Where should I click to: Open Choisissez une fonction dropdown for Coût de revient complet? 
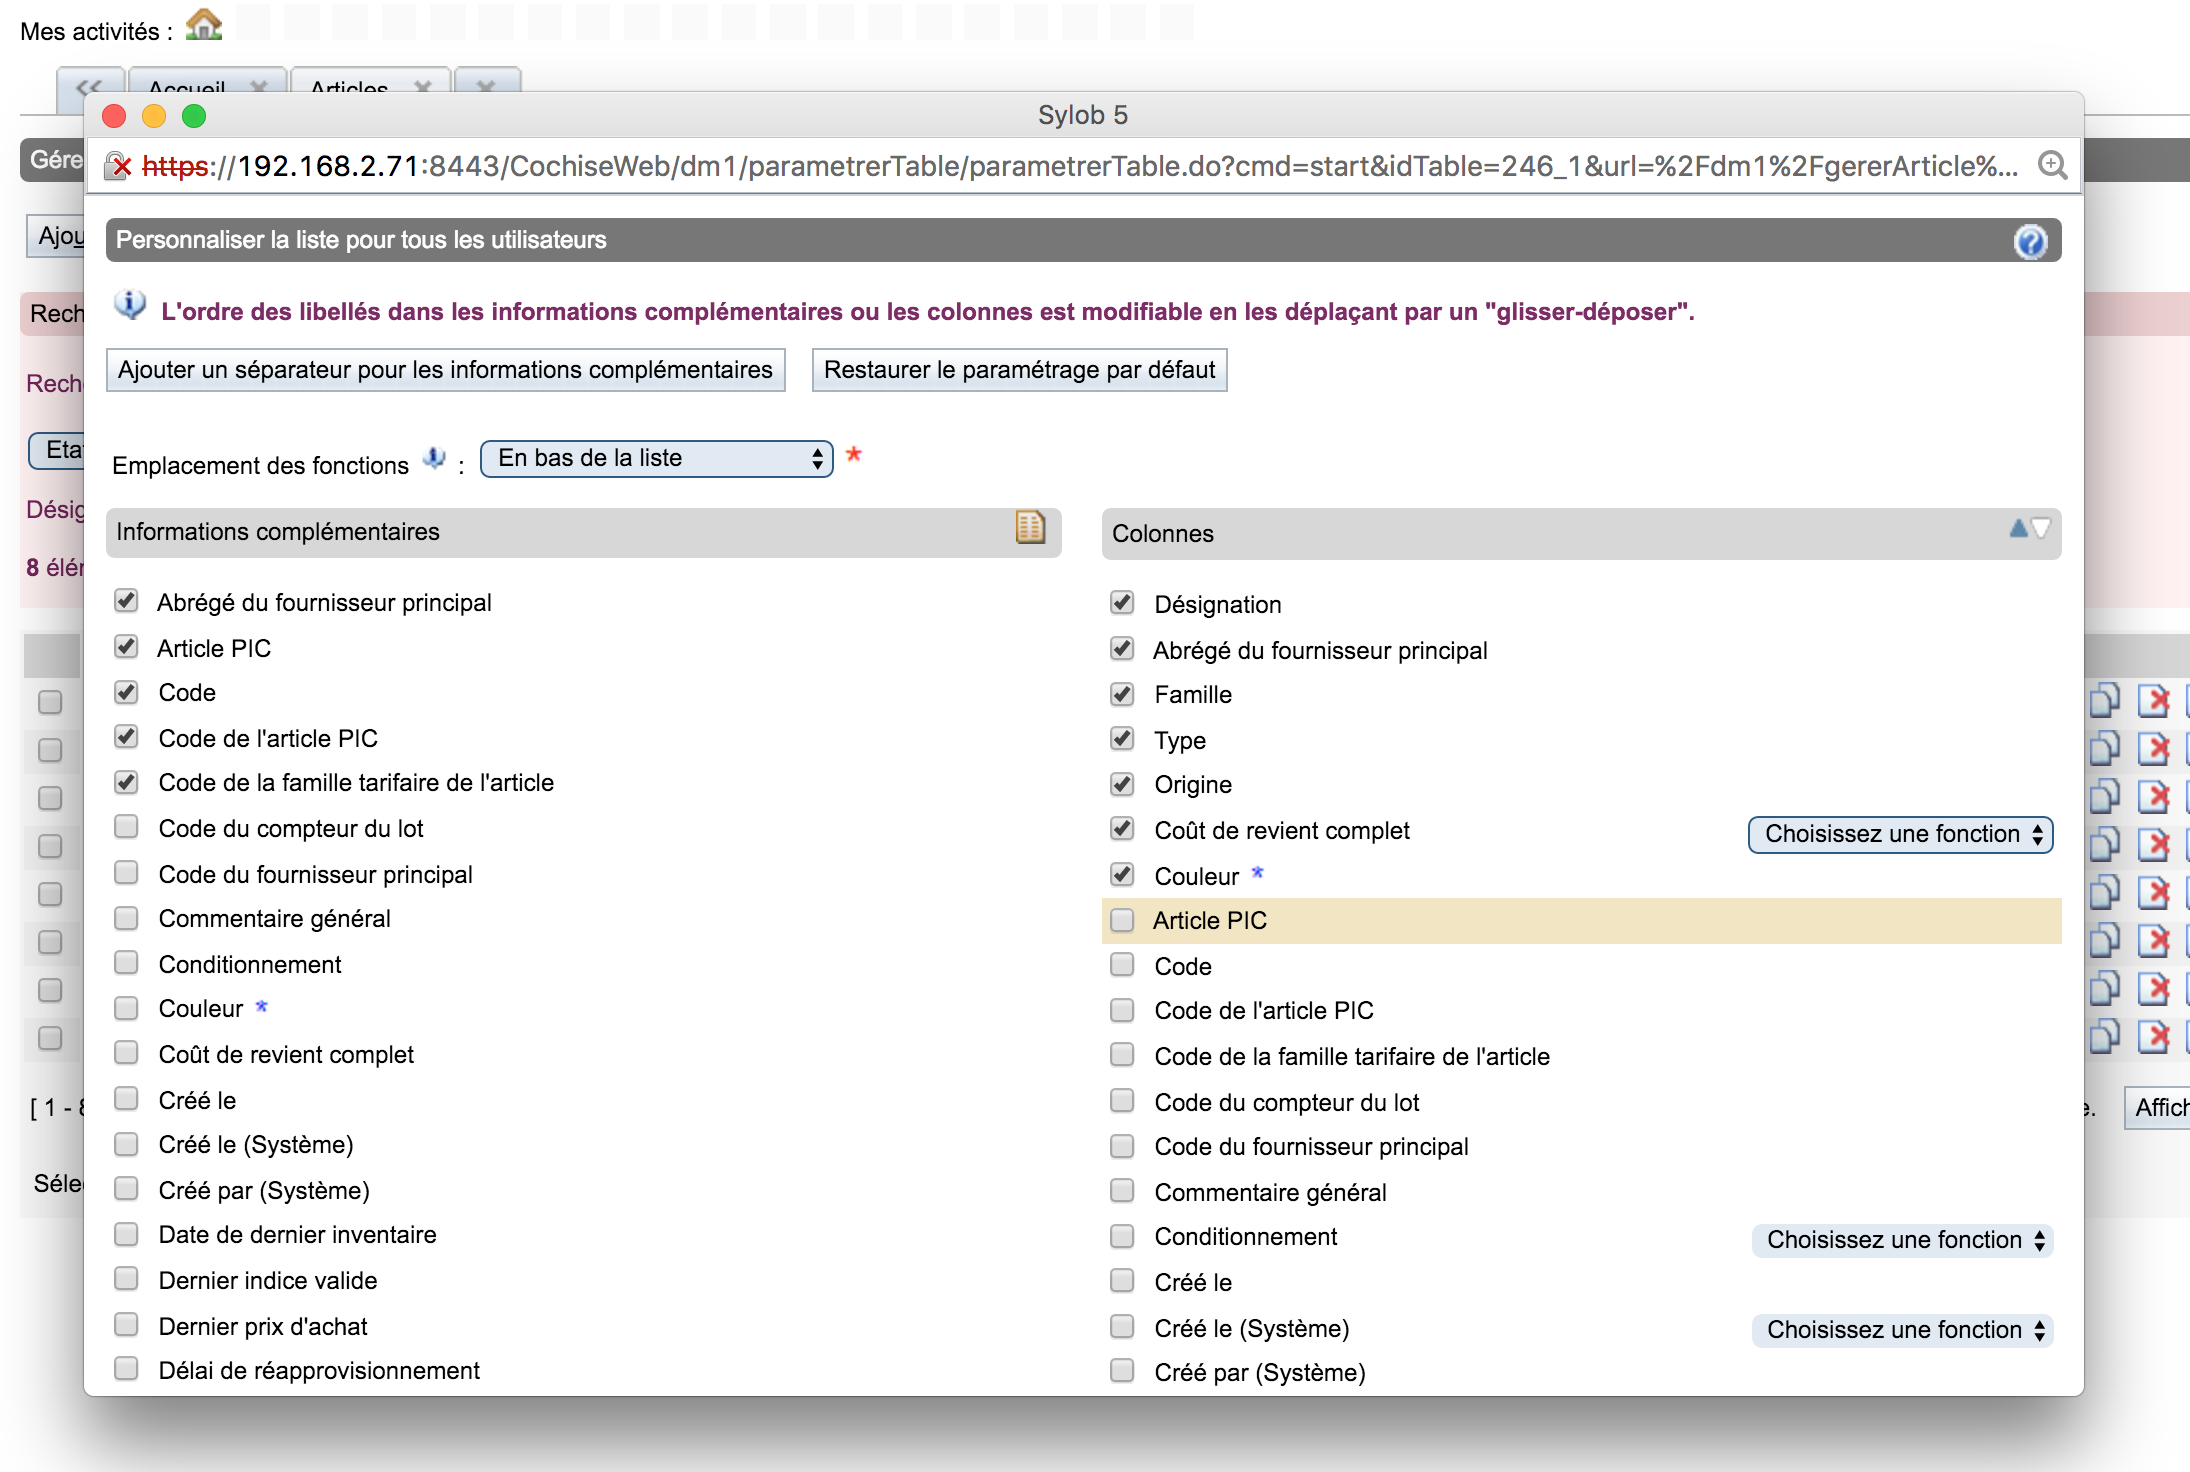tap(1899, 833)
